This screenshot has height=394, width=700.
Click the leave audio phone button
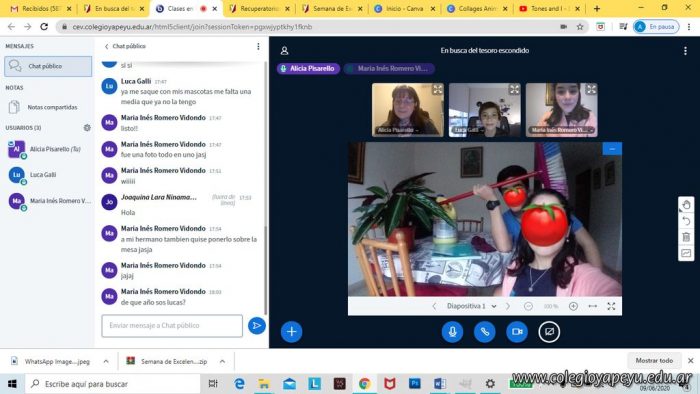(x=484, y=332)
